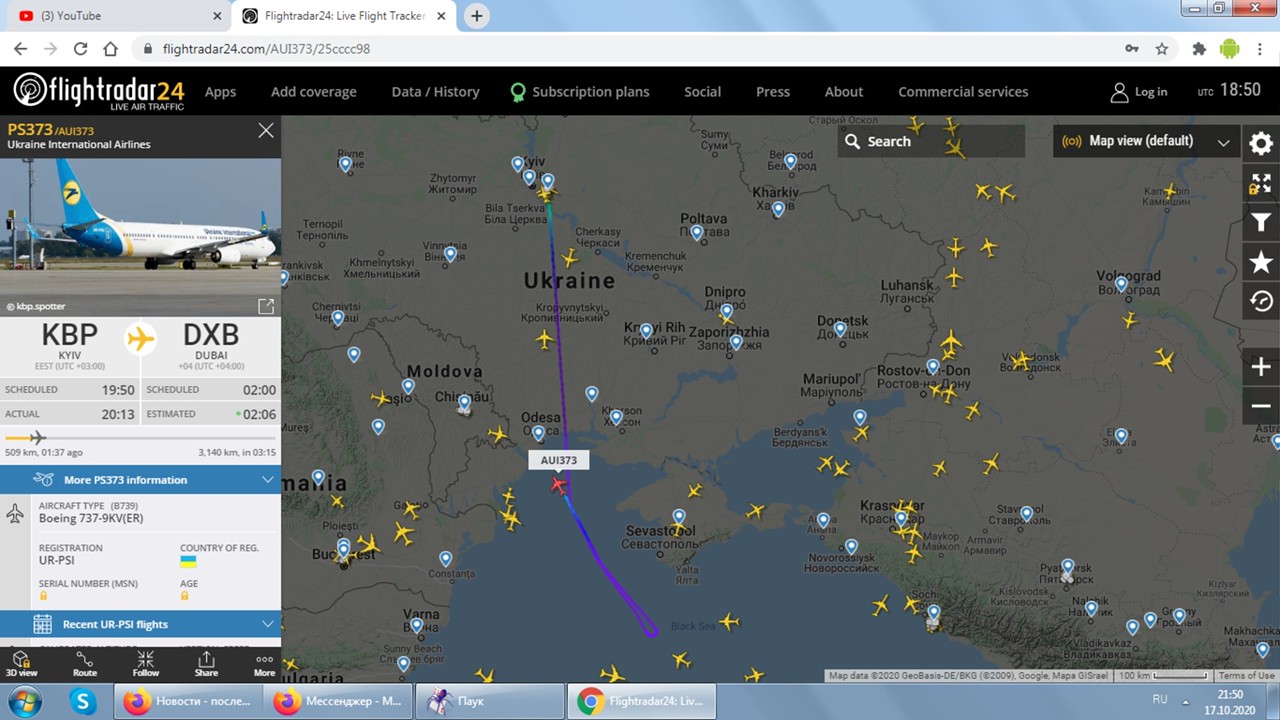
Task: Open the playback history clock icon
Action: [x=1261, y=301]
